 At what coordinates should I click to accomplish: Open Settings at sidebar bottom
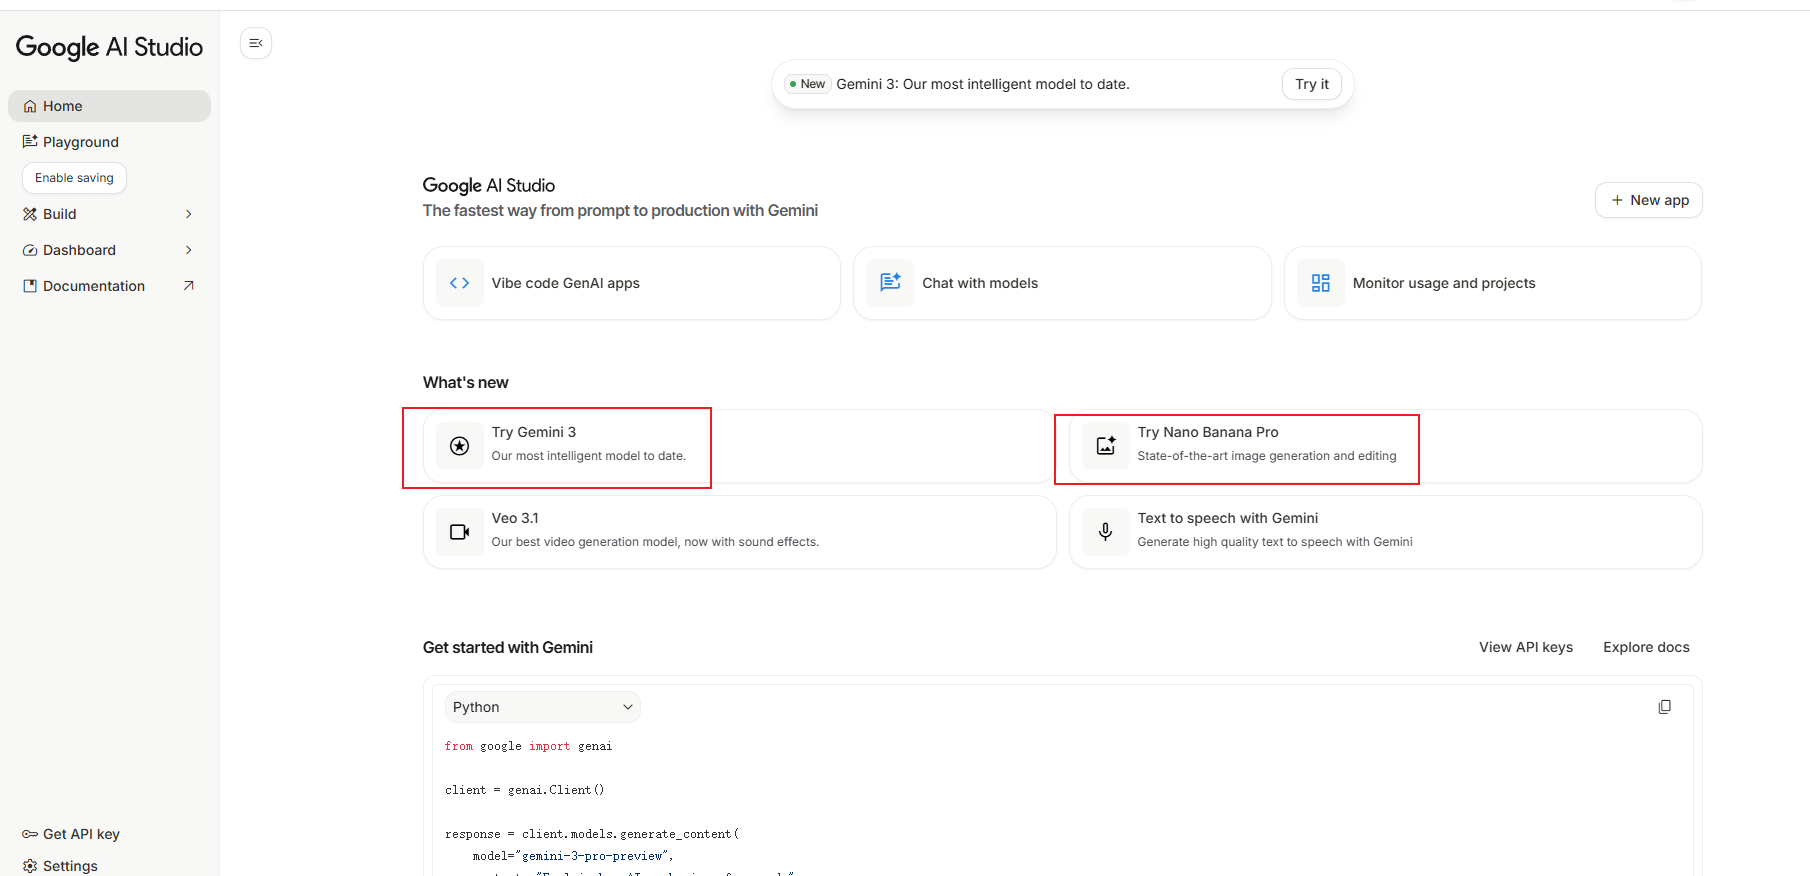pos(70,866)
